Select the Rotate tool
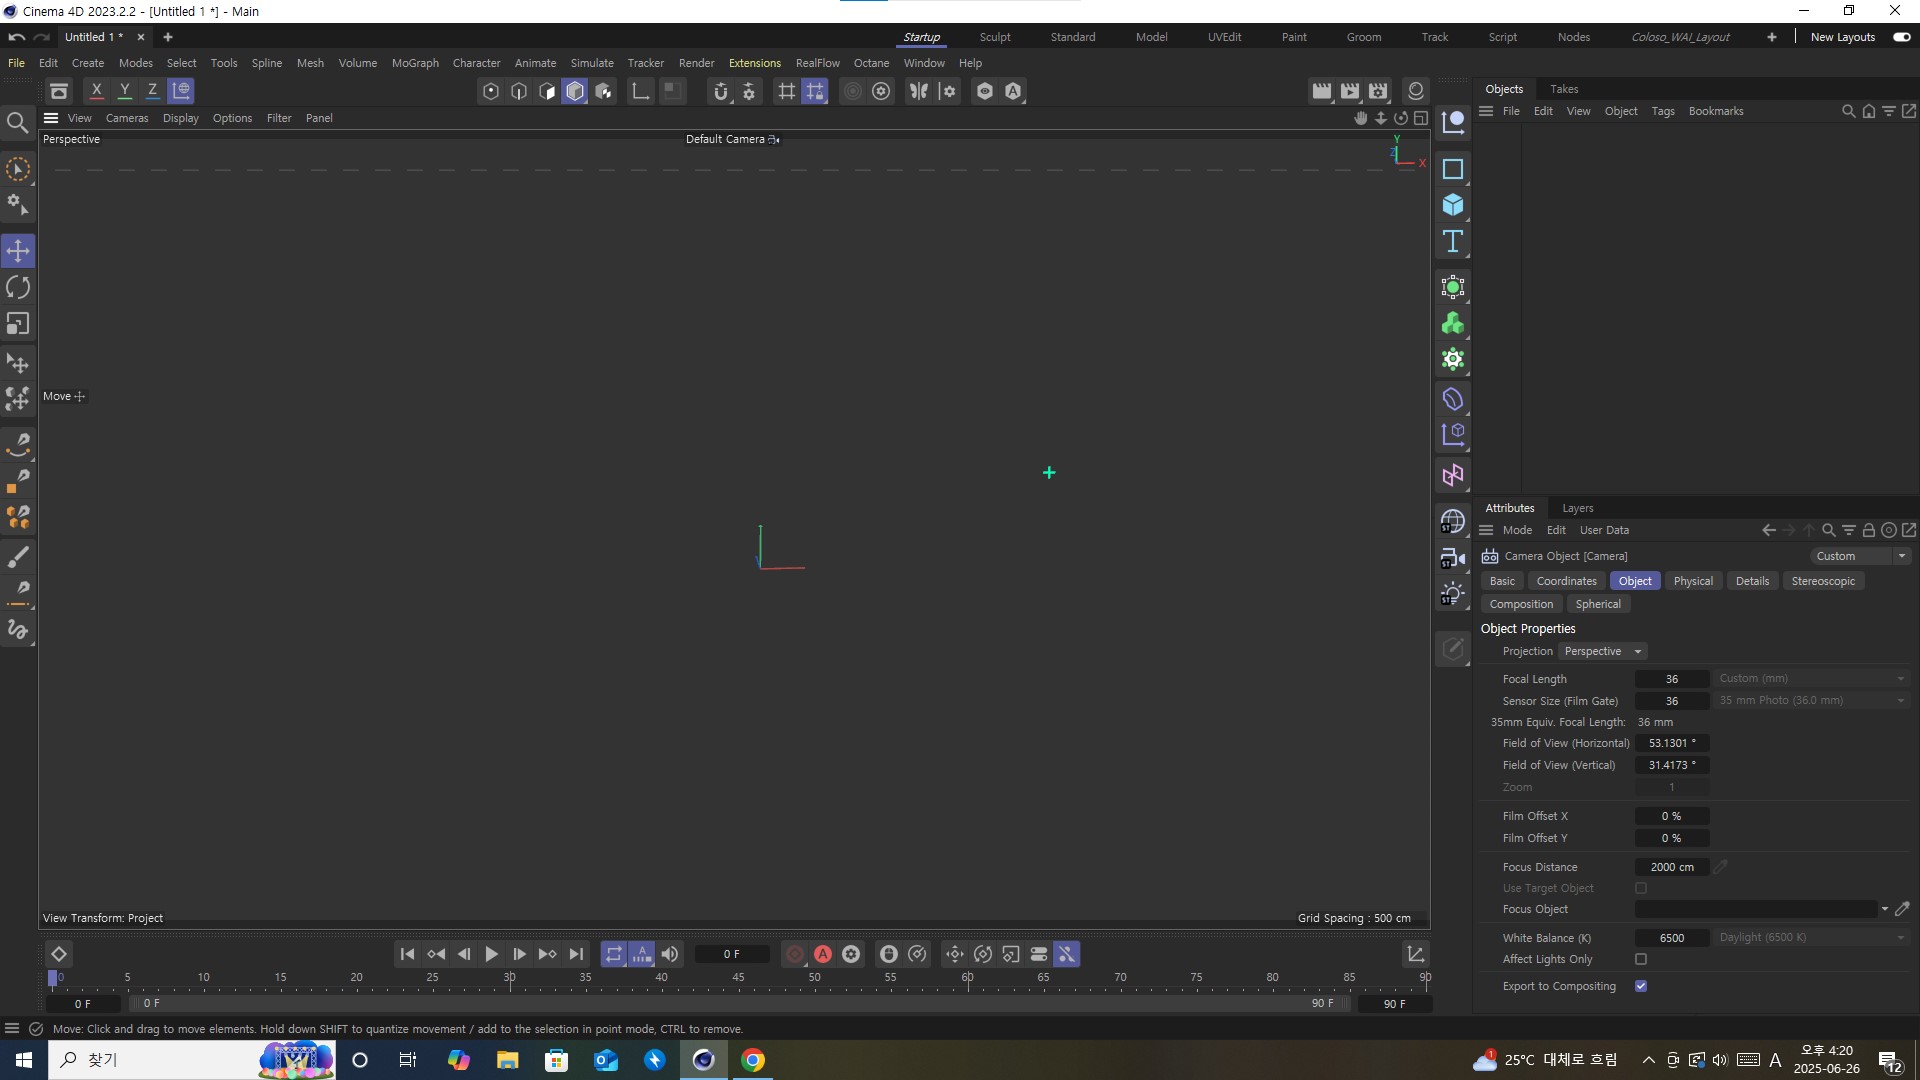 (x=18, y=288)
